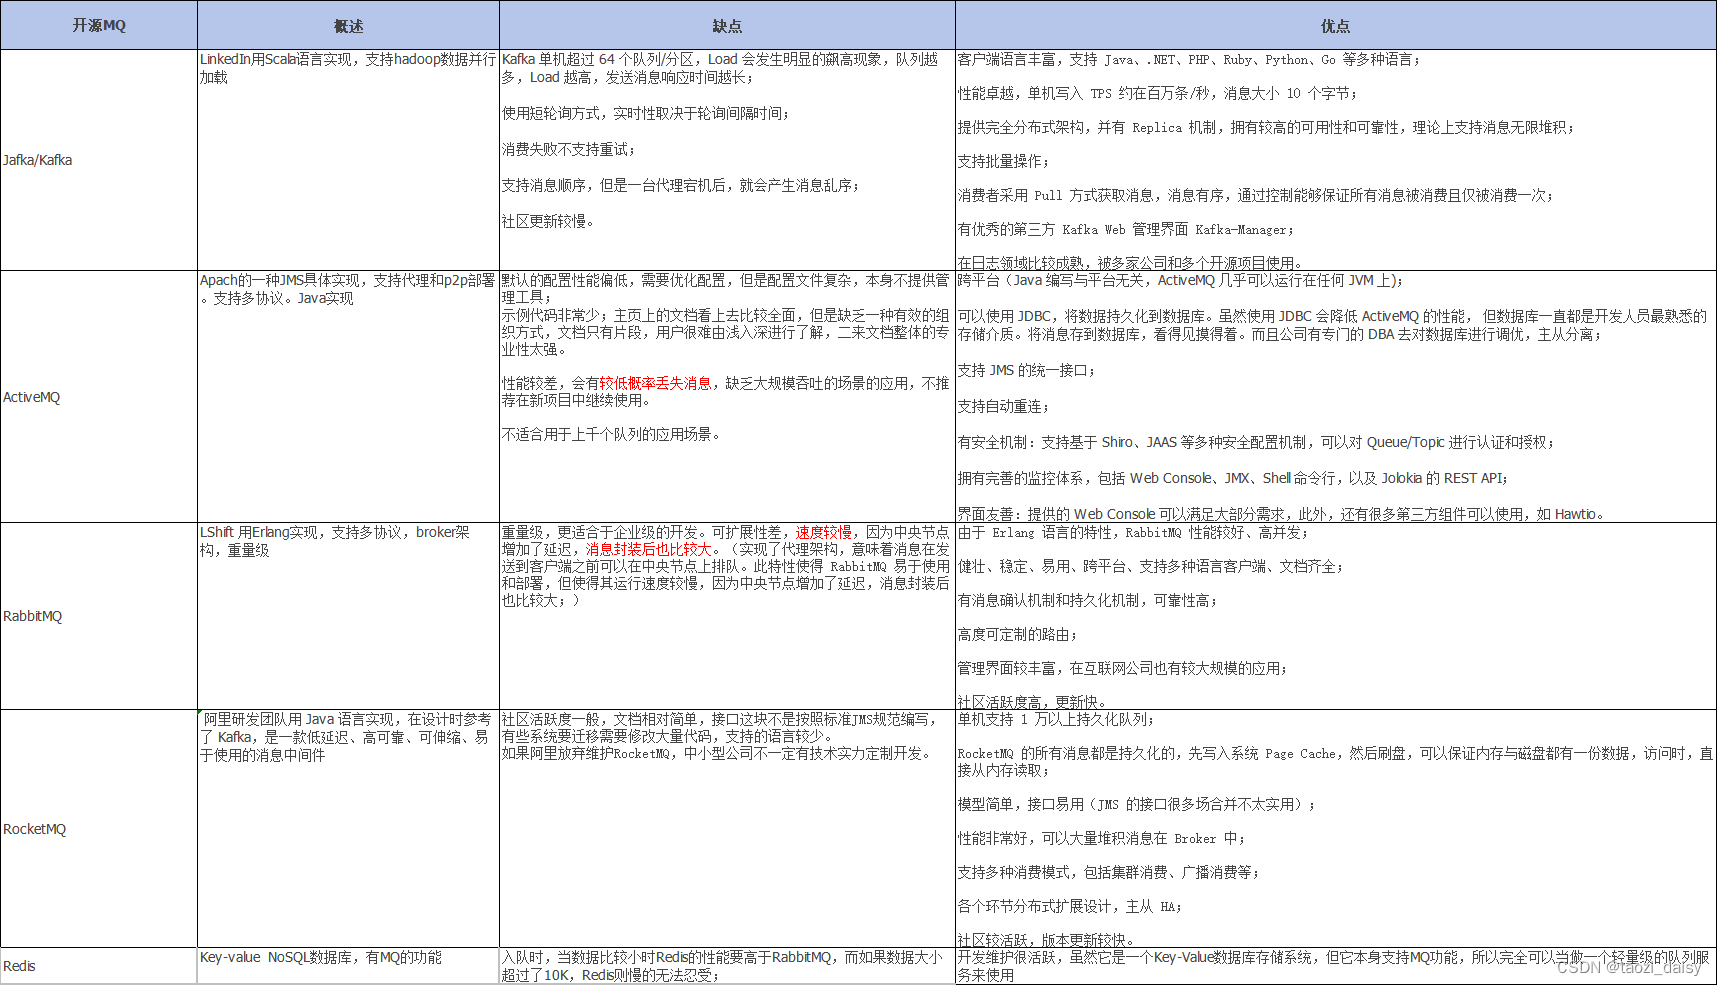Click the Kafka drawback line 社区更新较慢
Image resolution: width=1717 pixels, height=986 pixels.
pos(548,221)
